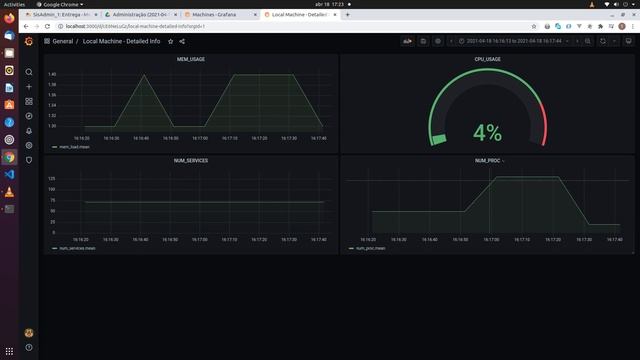Open the MEM_USAGE panel title menu

(x=191, y=59)
